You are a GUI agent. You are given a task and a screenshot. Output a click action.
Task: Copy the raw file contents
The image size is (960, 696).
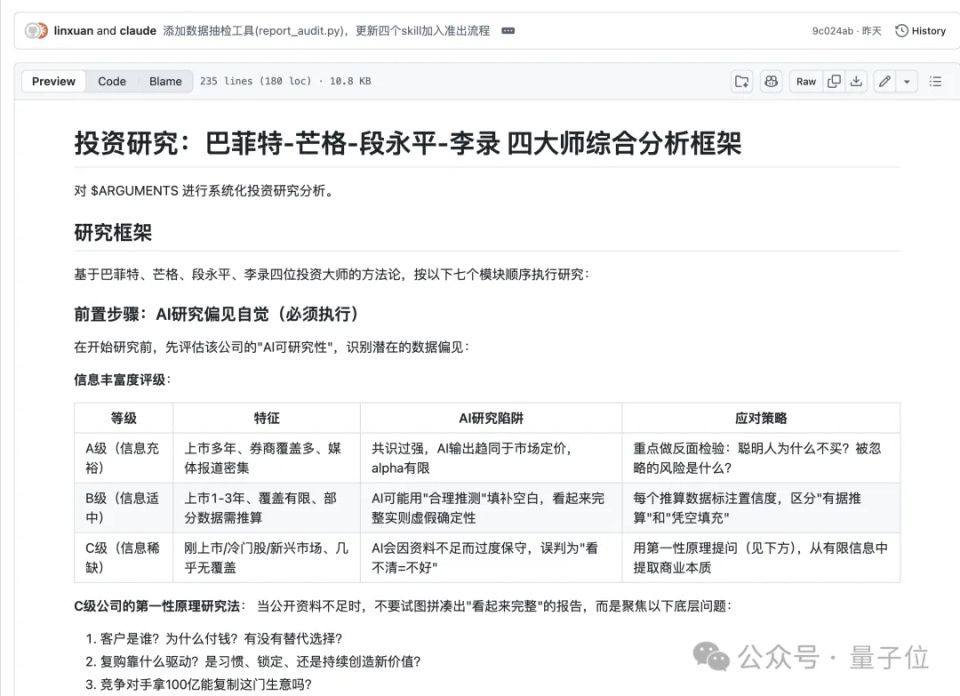point(835,81)
